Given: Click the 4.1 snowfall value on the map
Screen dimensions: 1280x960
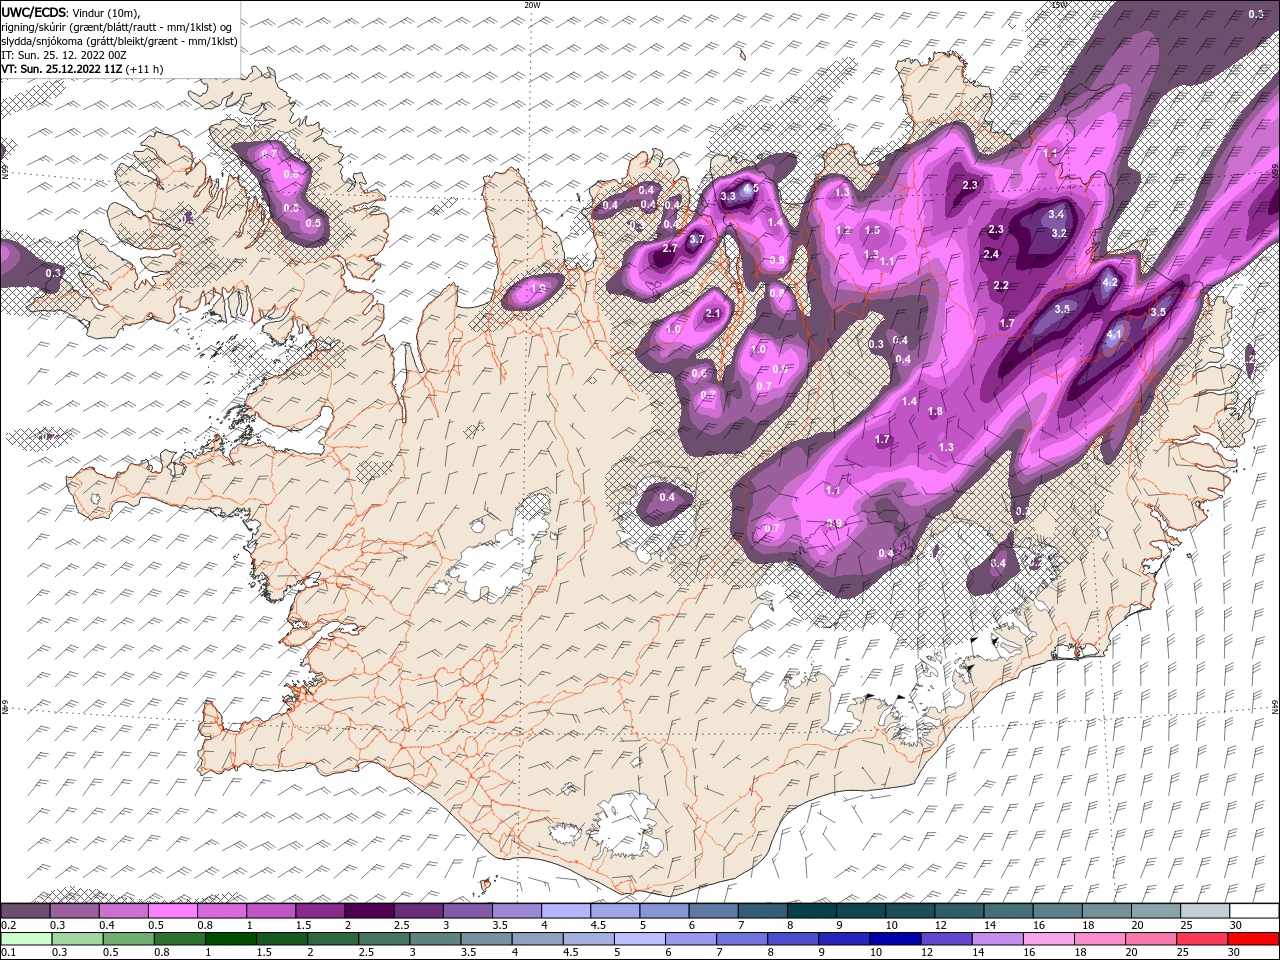Looking at the screenshot, I should point(1114,337).
